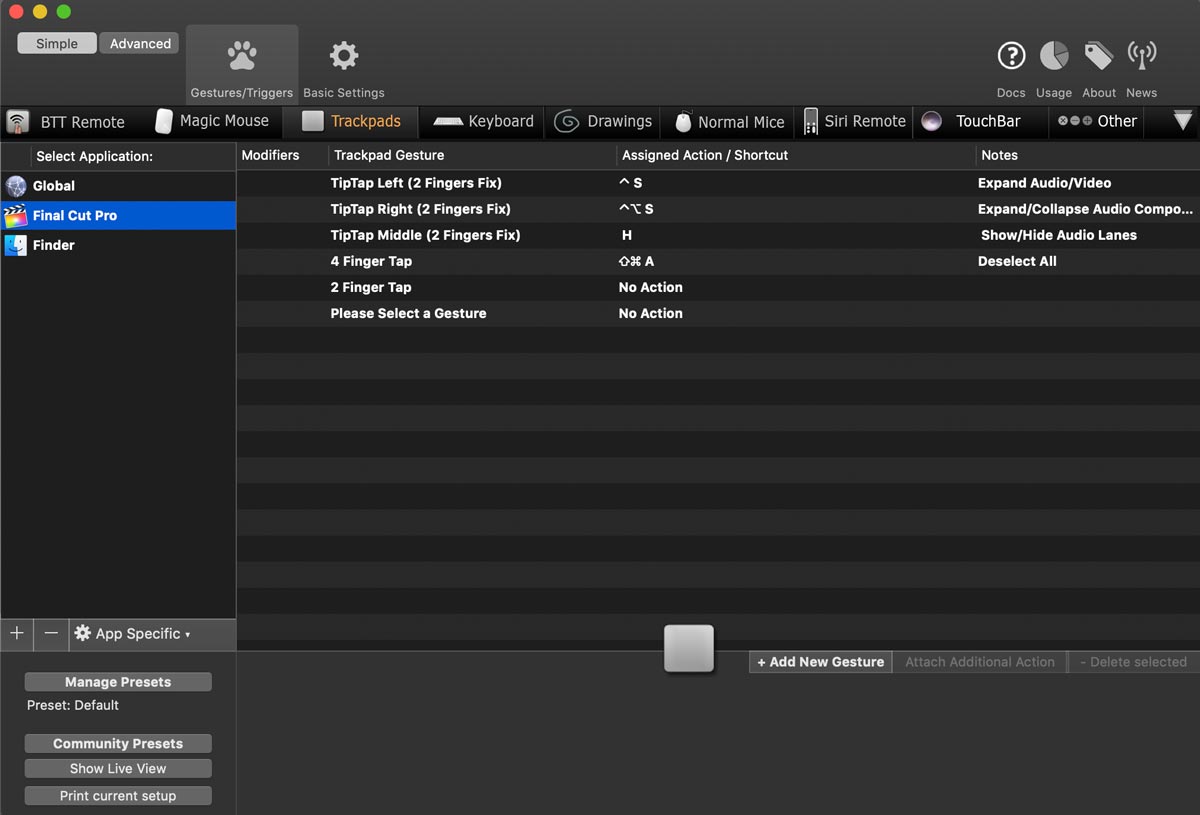Click the ⇧⌘ A shortcut cell
Viewport: 1200px width, 815px height.
[x=636, y=261]
